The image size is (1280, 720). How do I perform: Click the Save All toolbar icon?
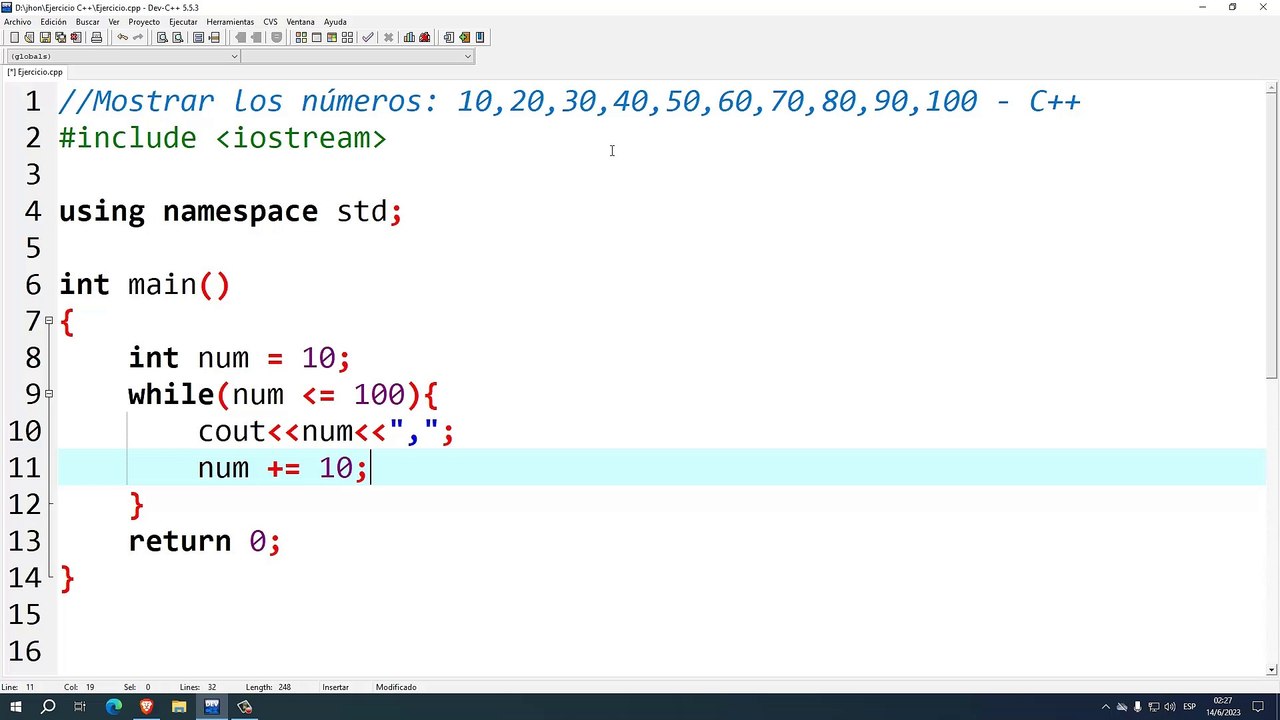click(x=60, y=37)
